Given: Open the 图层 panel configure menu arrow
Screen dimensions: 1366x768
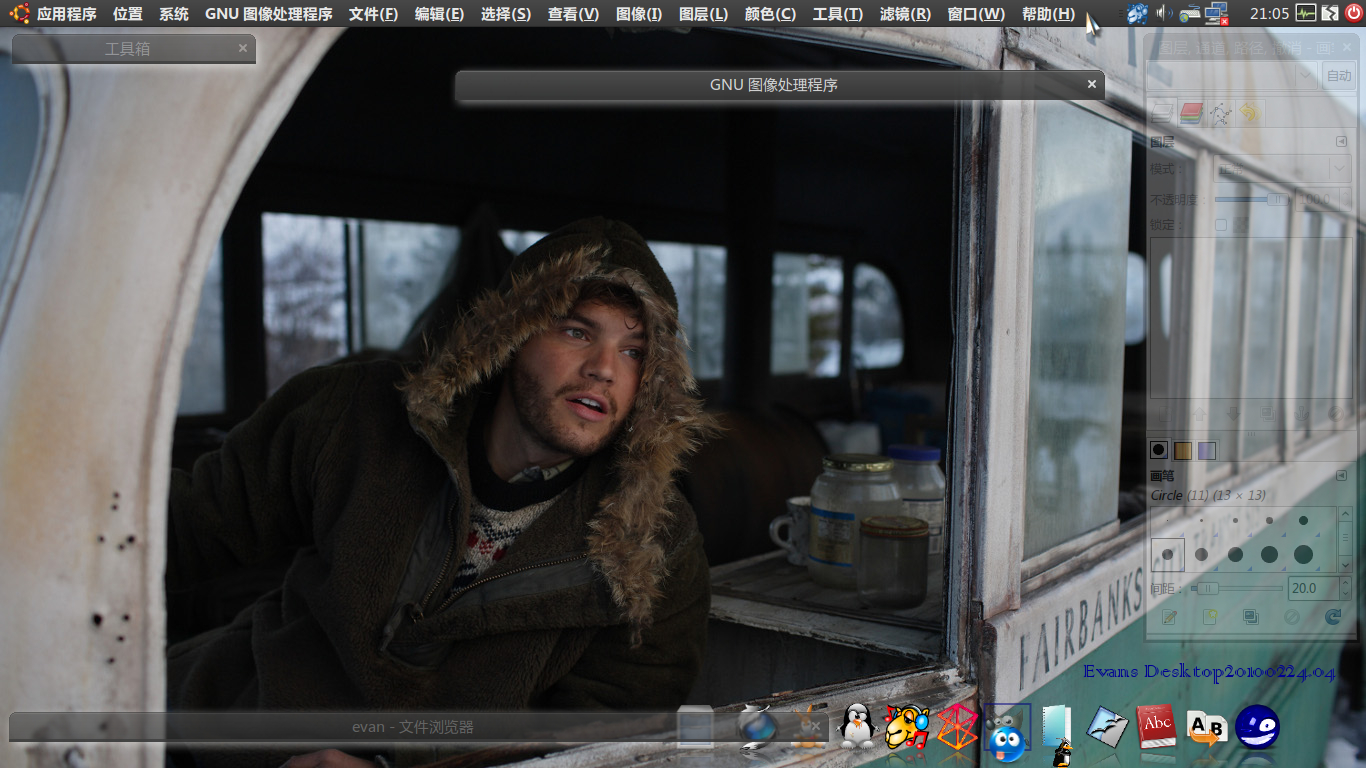Looking at the screenshot, I should pos(1342,142).
